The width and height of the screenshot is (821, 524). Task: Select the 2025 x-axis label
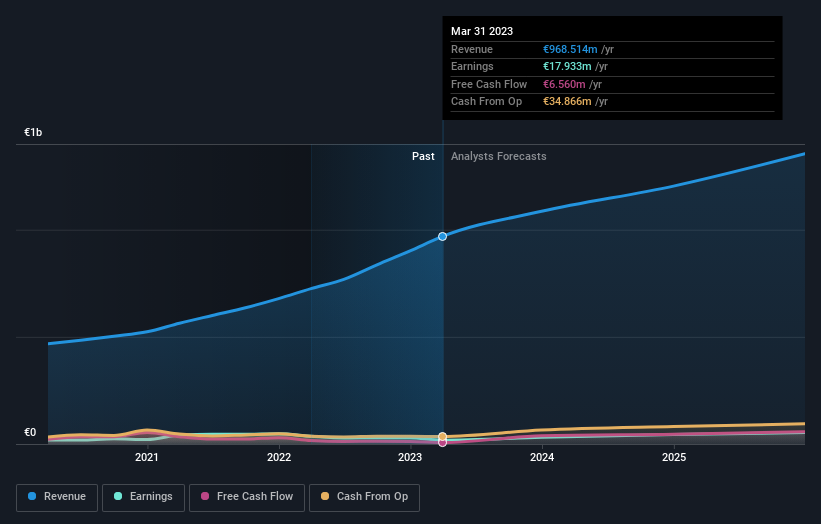pyautogui.click(x=674, y=458)
